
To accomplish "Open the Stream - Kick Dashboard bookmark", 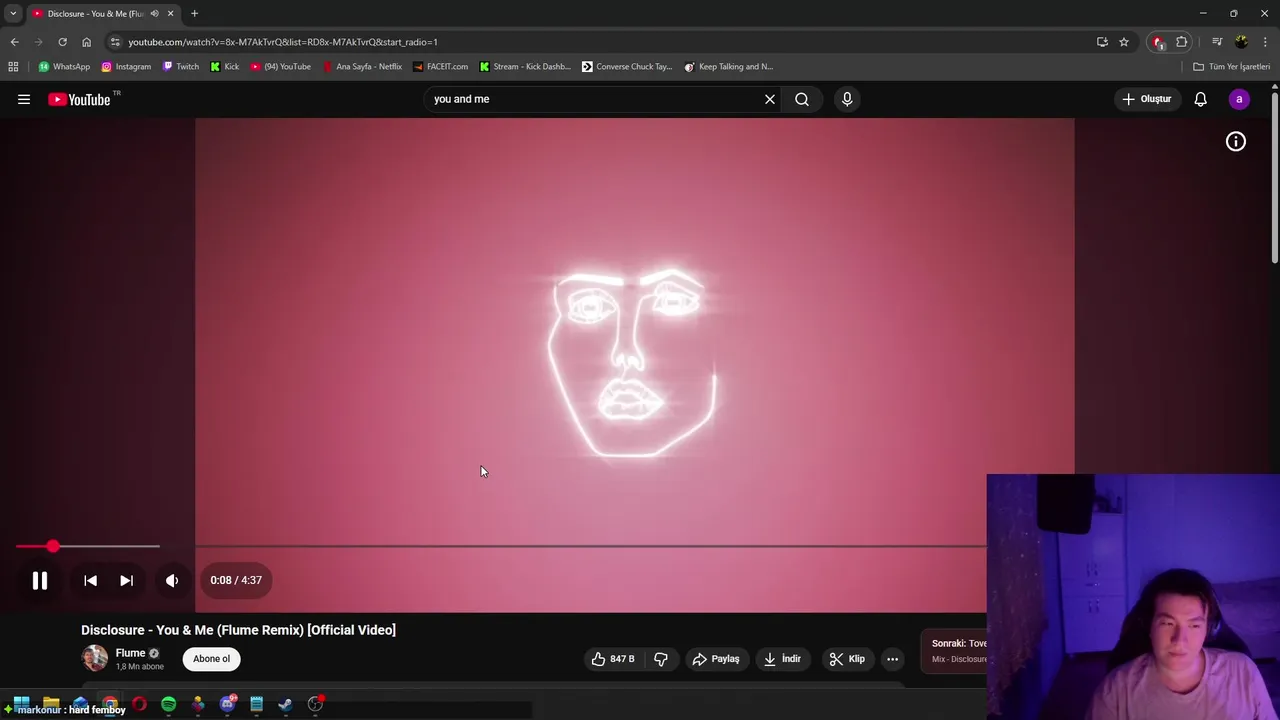I will [524, 67].
